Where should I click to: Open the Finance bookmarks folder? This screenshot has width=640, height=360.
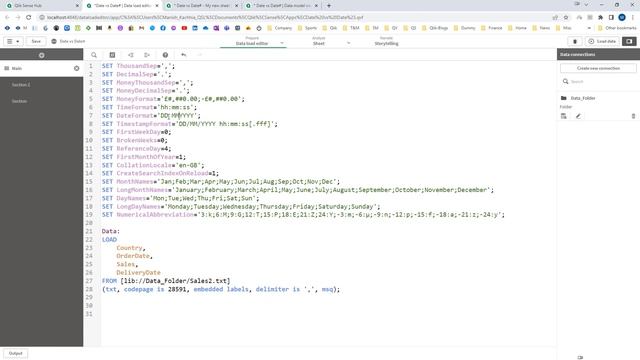tap(491, 28)
